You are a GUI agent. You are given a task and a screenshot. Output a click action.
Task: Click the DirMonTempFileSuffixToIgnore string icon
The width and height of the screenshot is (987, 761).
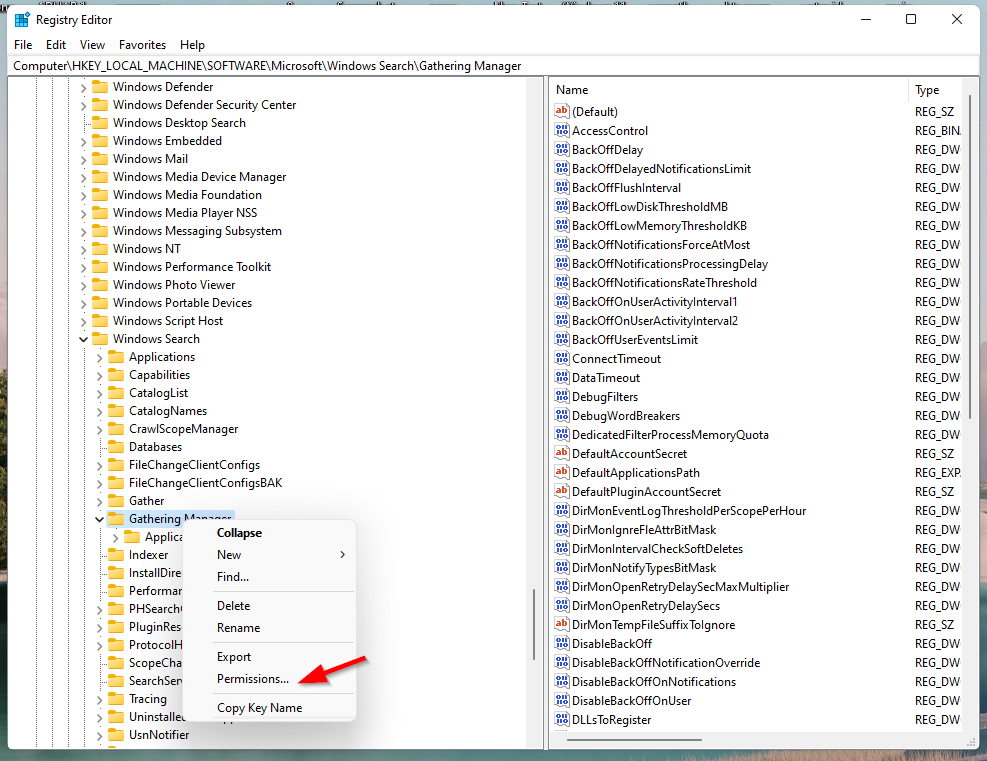click(561, 624)
